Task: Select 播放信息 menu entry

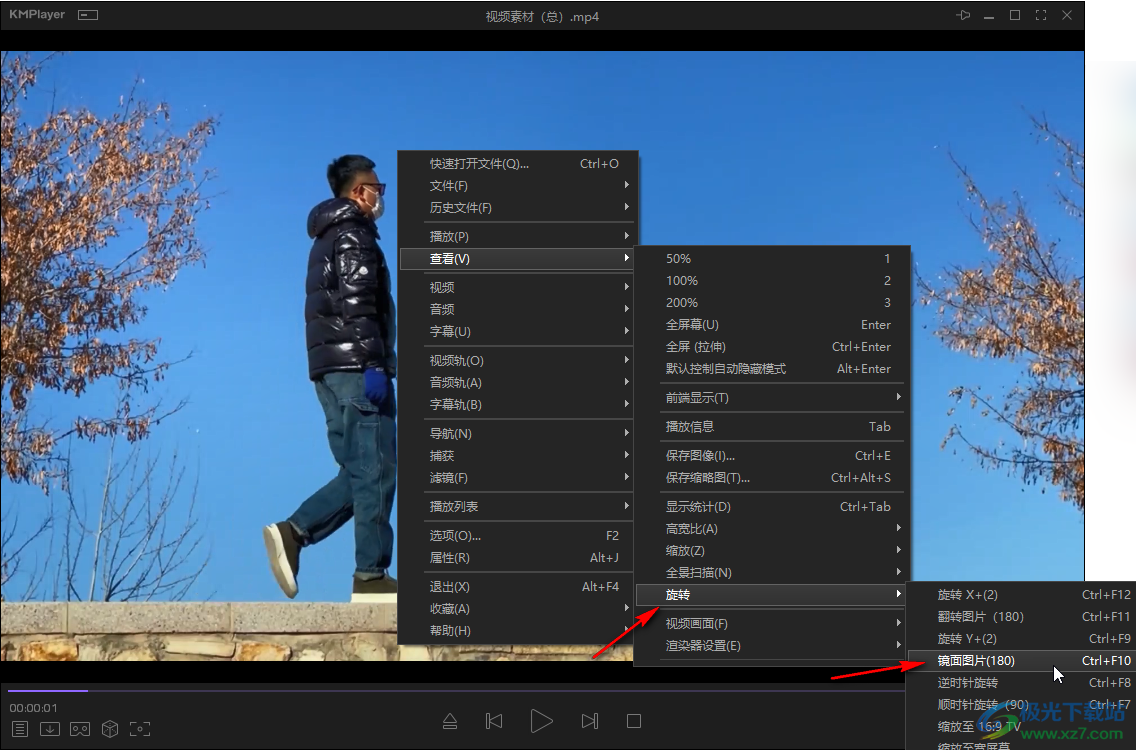Action: (x=771, y=427)
